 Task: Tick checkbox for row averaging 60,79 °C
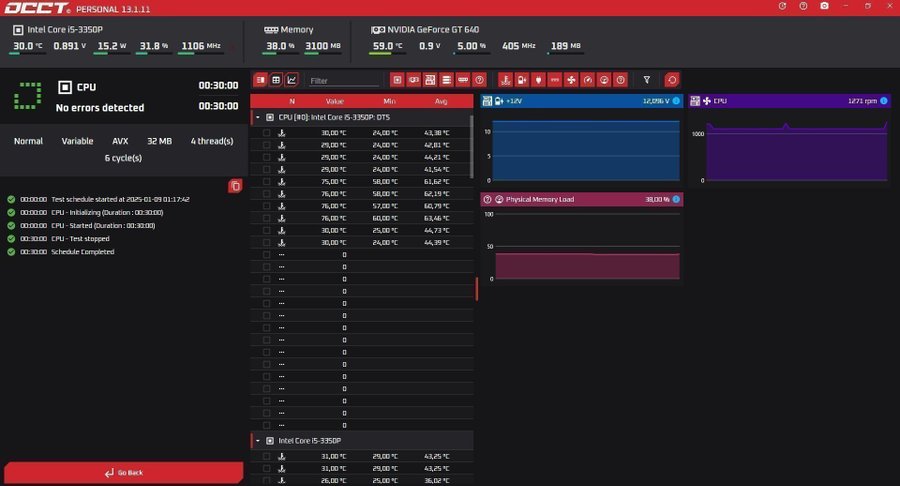click(x=266, y=205)
